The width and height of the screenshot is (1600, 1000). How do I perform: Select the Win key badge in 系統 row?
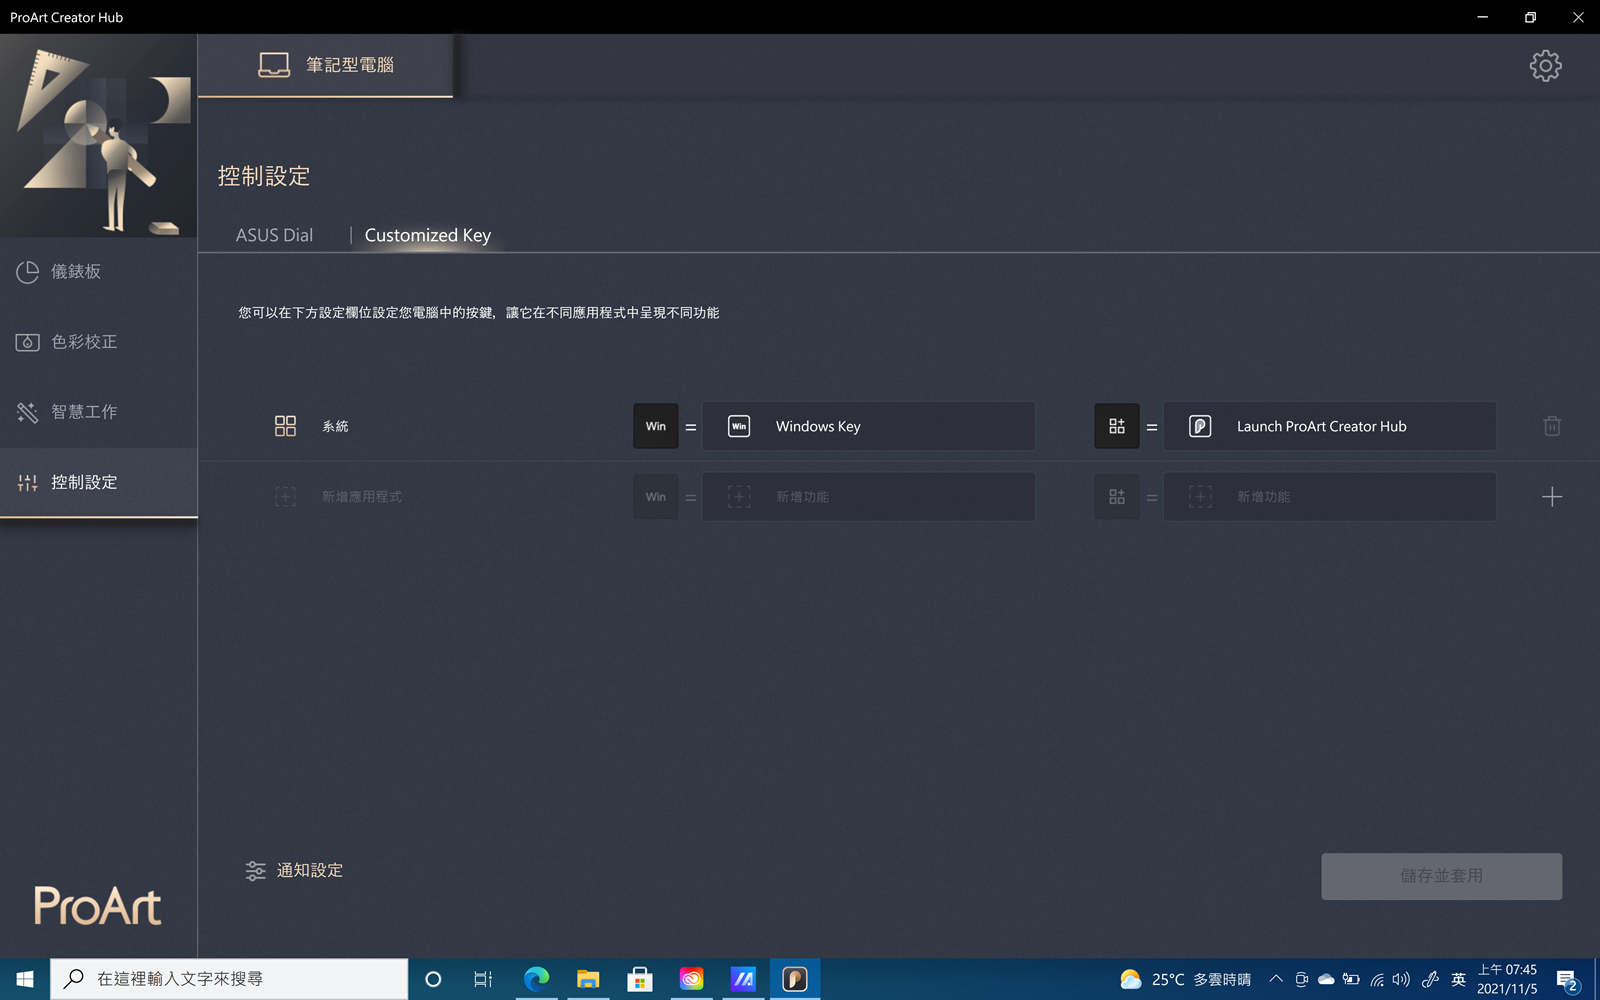click(655, 426)
